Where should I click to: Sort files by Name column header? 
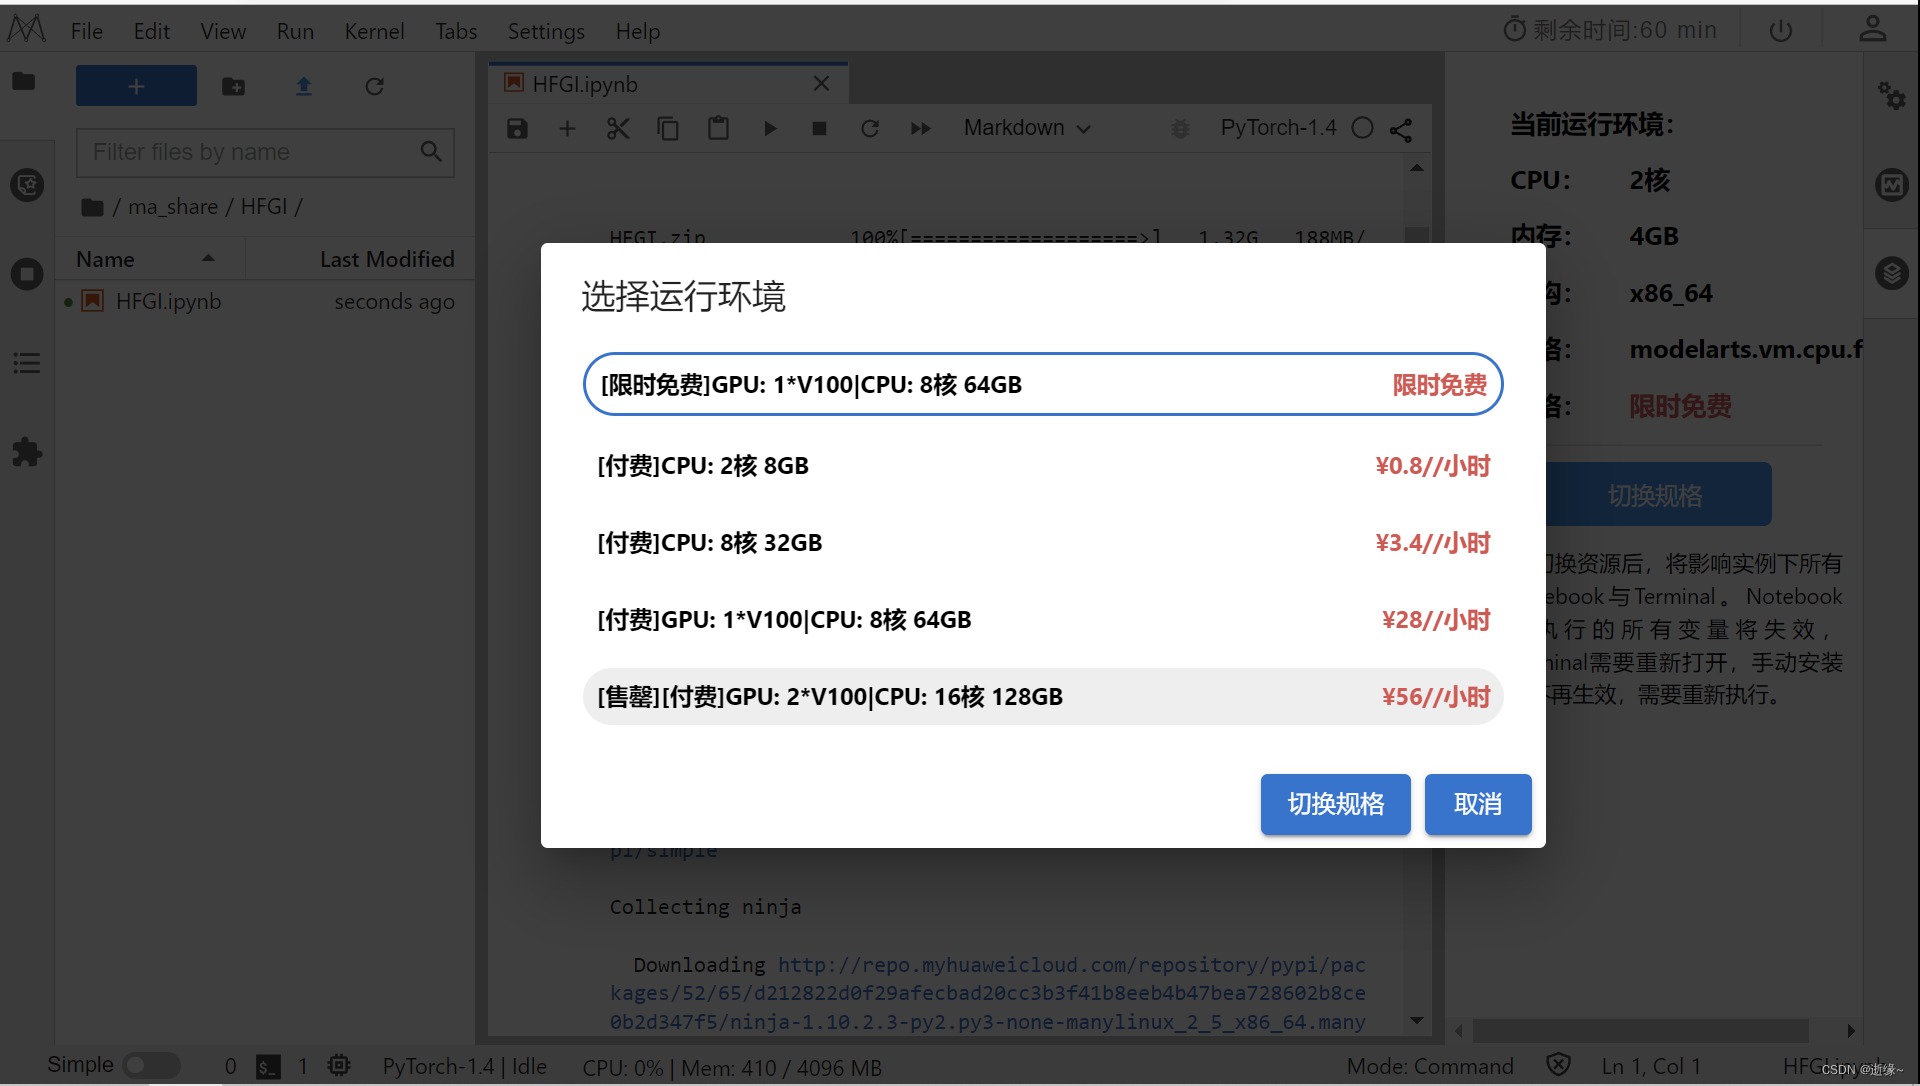click(x=106, y=259)
